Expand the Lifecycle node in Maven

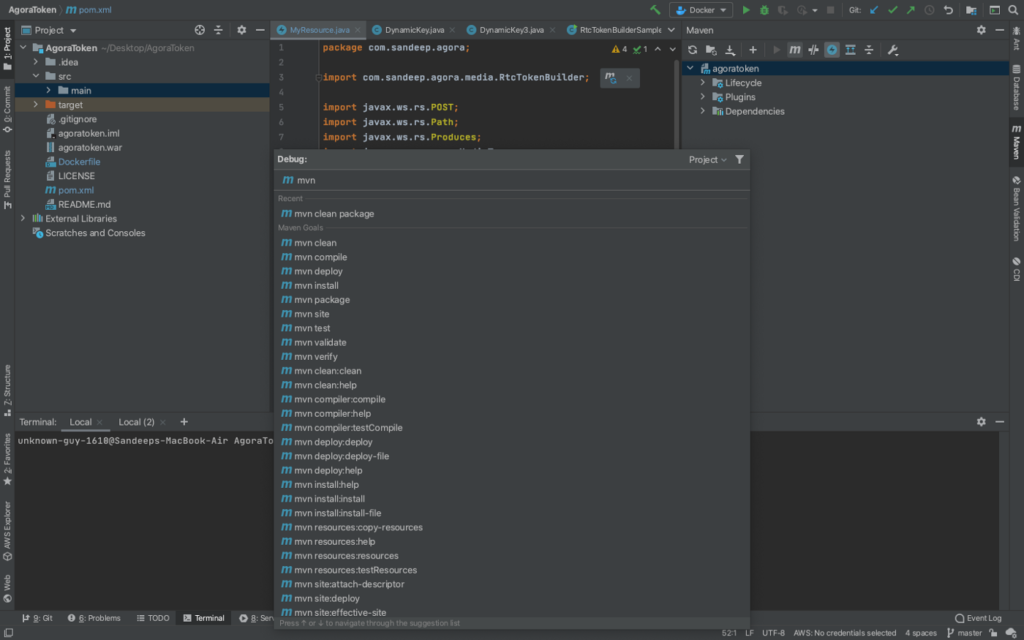click(703, 83)
